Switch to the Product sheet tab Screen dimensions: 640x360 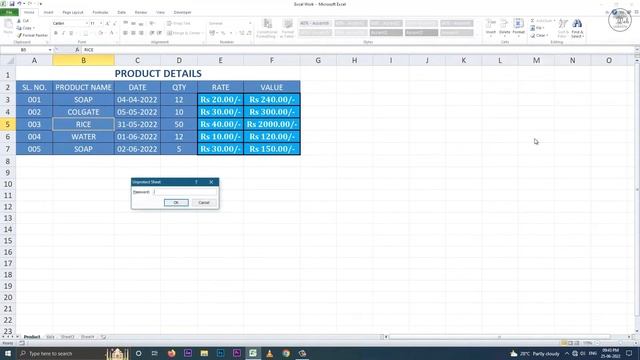[x=32, y=337]
